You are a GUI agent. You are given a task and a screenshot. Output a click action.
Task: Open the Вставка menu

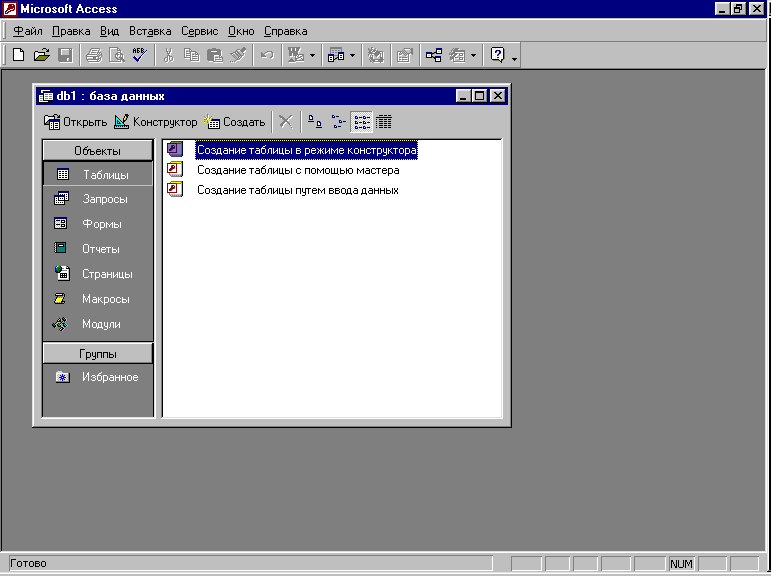150,31
